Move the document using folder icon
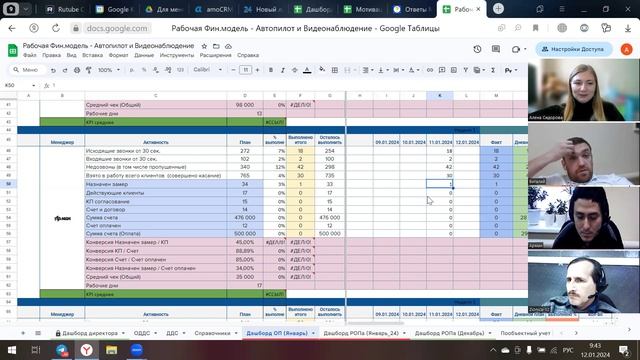This screenshot has height=360, width=640. click(216, 46)
